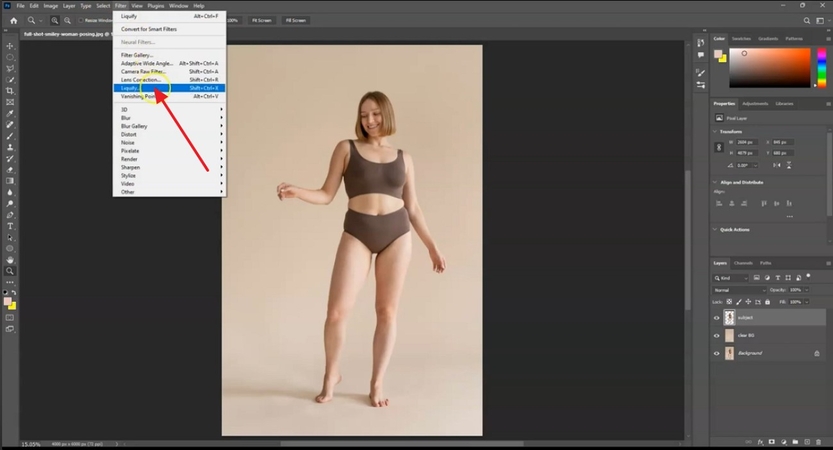Select the Crop tool

(x=10, y=91)
